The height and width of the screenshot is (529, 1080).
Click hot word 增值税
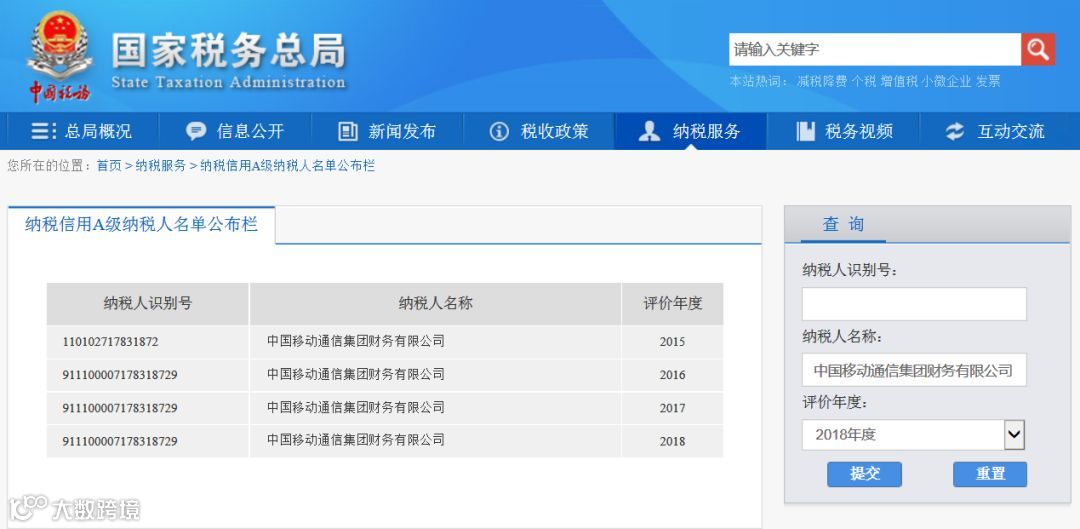(899, 81)
